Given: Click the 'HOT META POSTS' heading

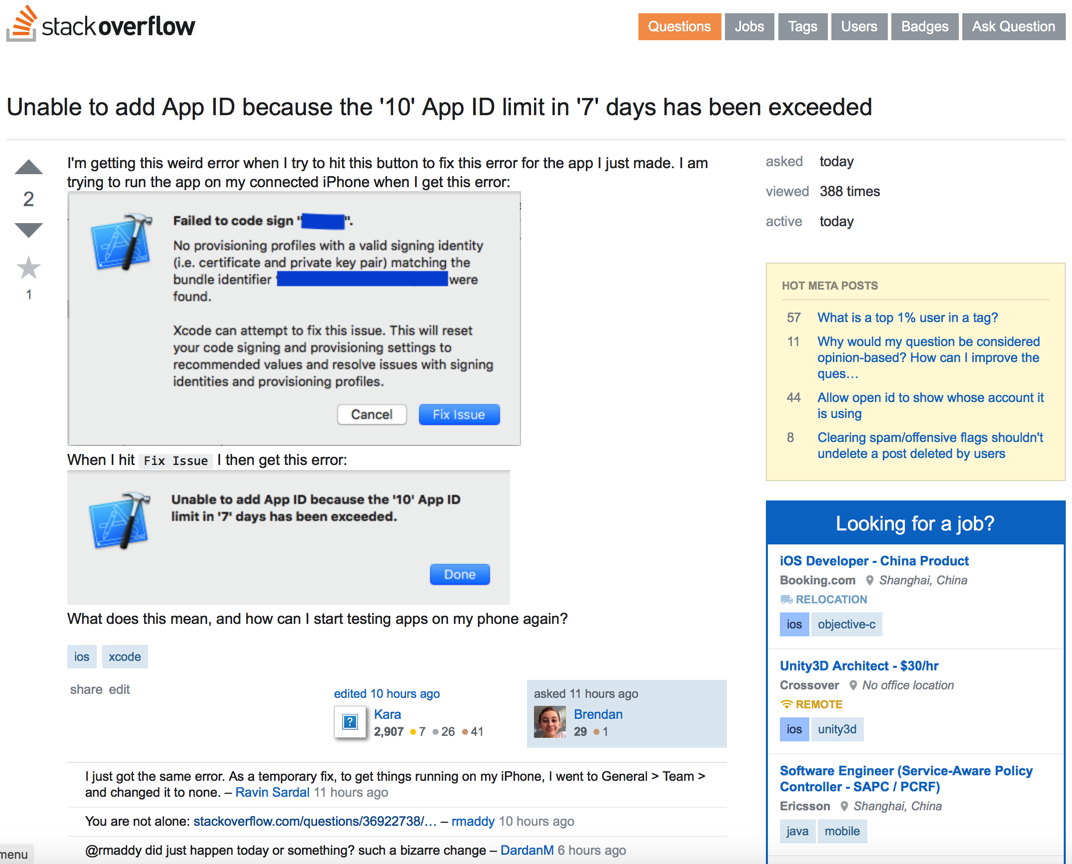Looking at the screenshot, I should 829,286.
